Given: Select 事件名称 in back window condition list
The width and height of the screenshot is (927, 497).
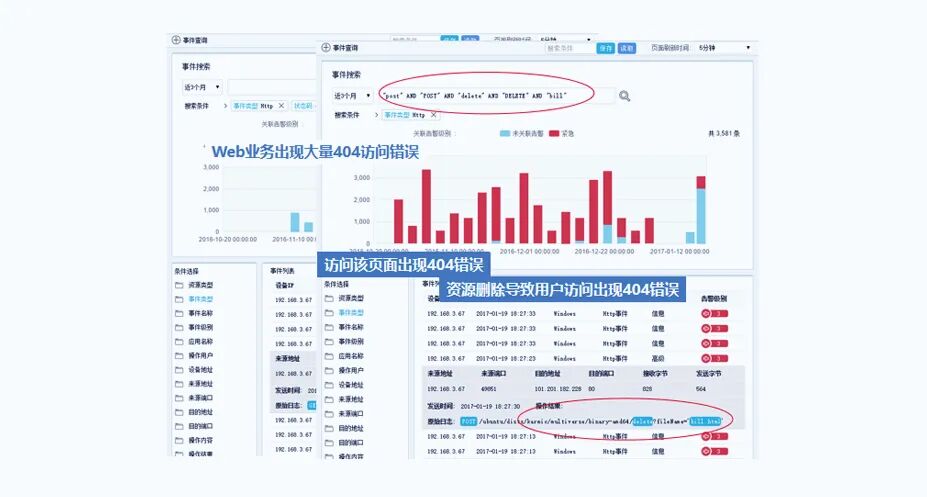Looking at the screenshot, I should [x=200, y=313].
